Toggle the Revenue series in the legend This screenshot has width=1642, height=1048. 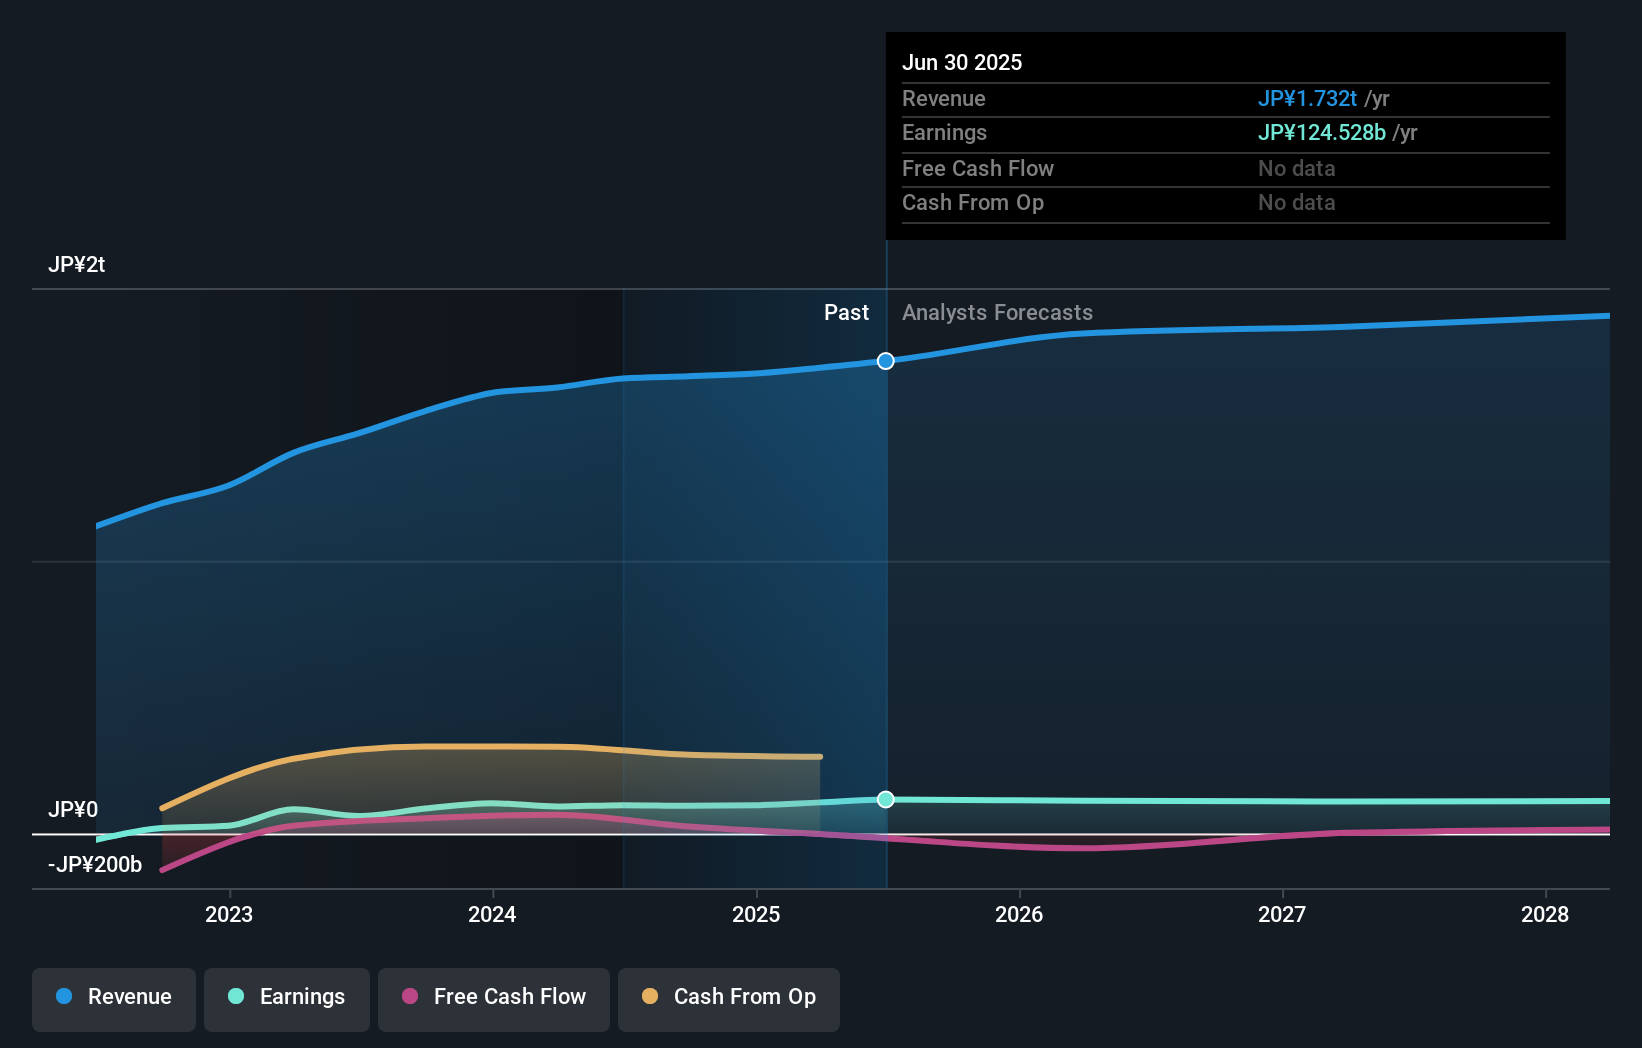coord(113,998)
